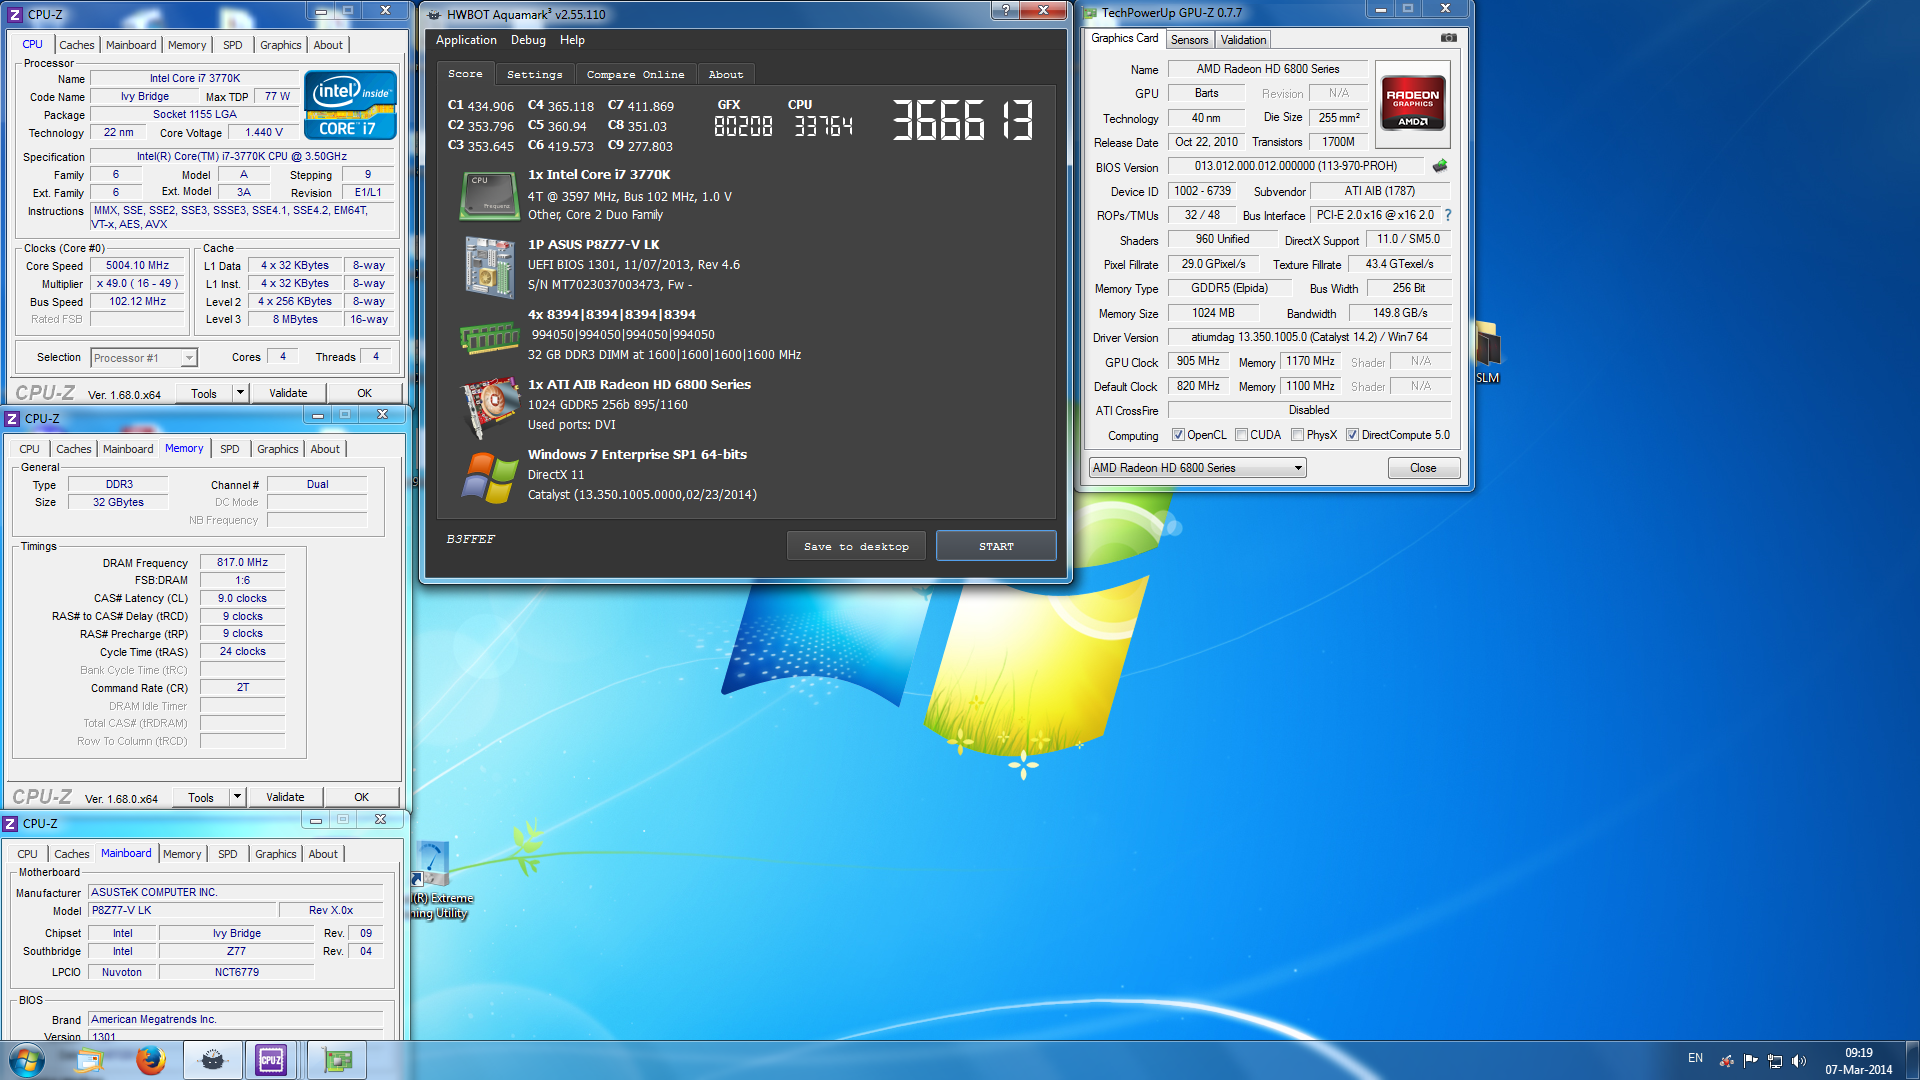Launch Firefox from the taskbar
Viewport: 1920px width, 1080px height.
[x=151, y=1060]
